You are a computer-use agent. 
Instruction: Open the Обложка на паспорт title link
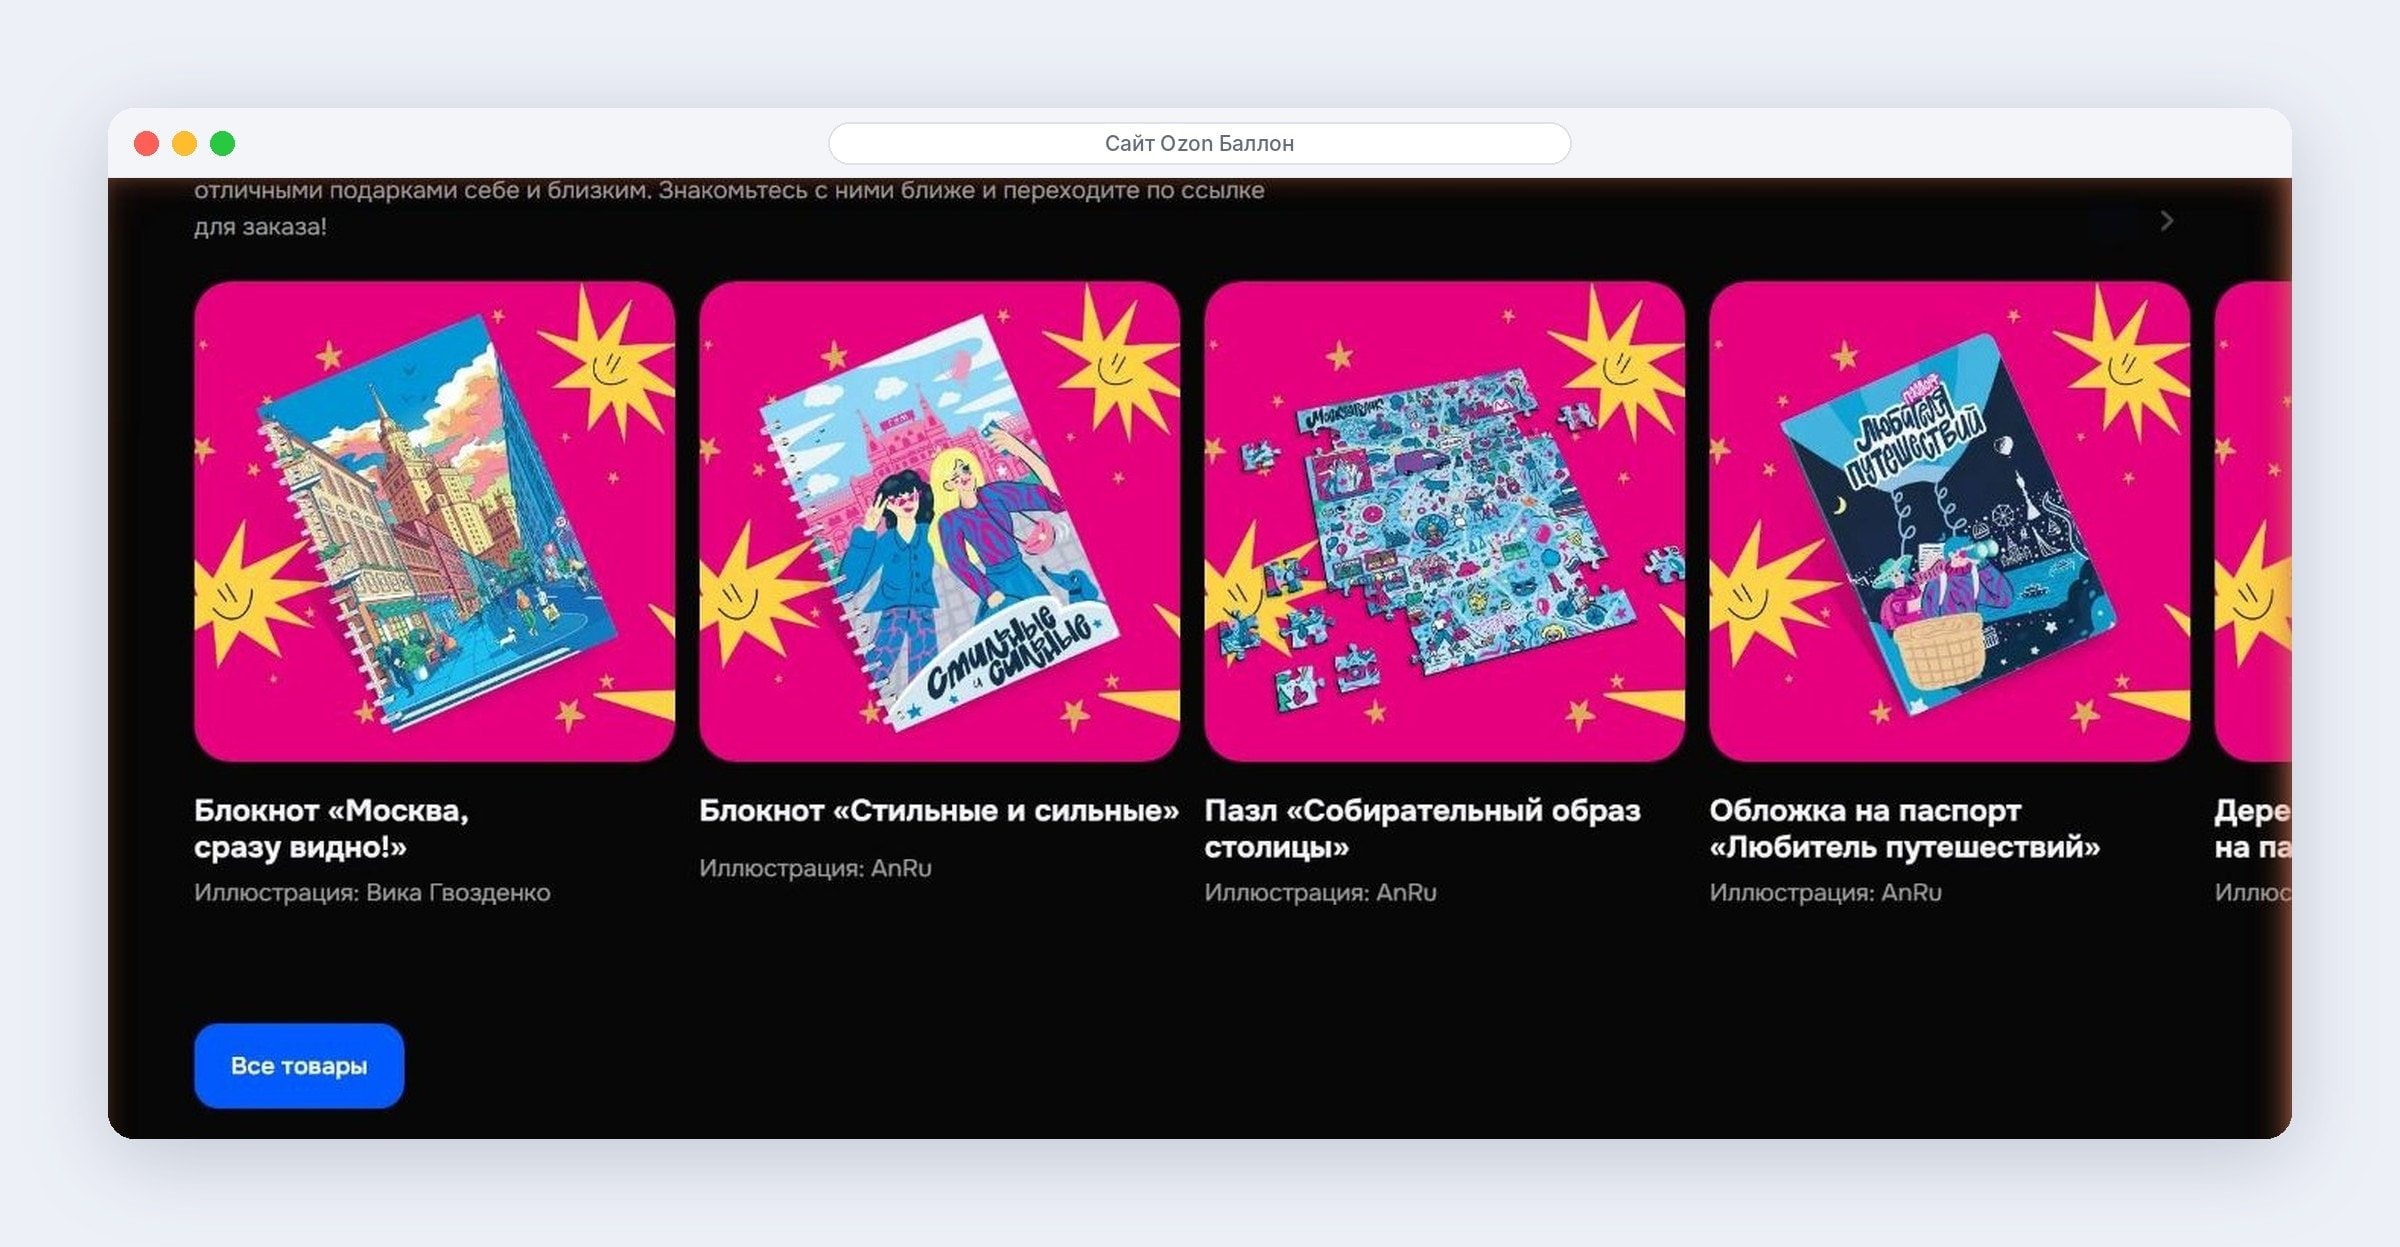(x=1905, y=828)
